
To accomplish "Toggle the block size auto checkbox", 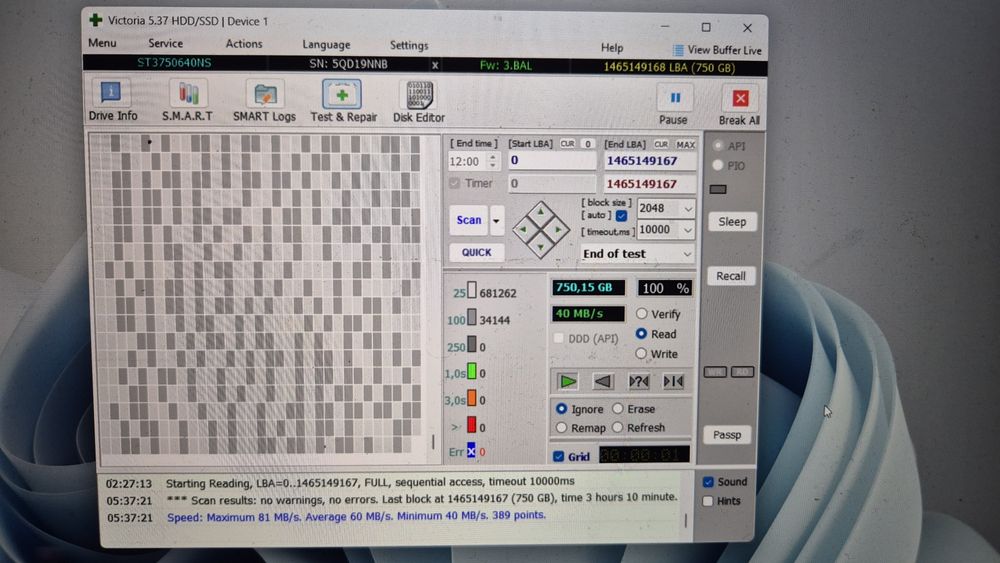I will 621,216.
